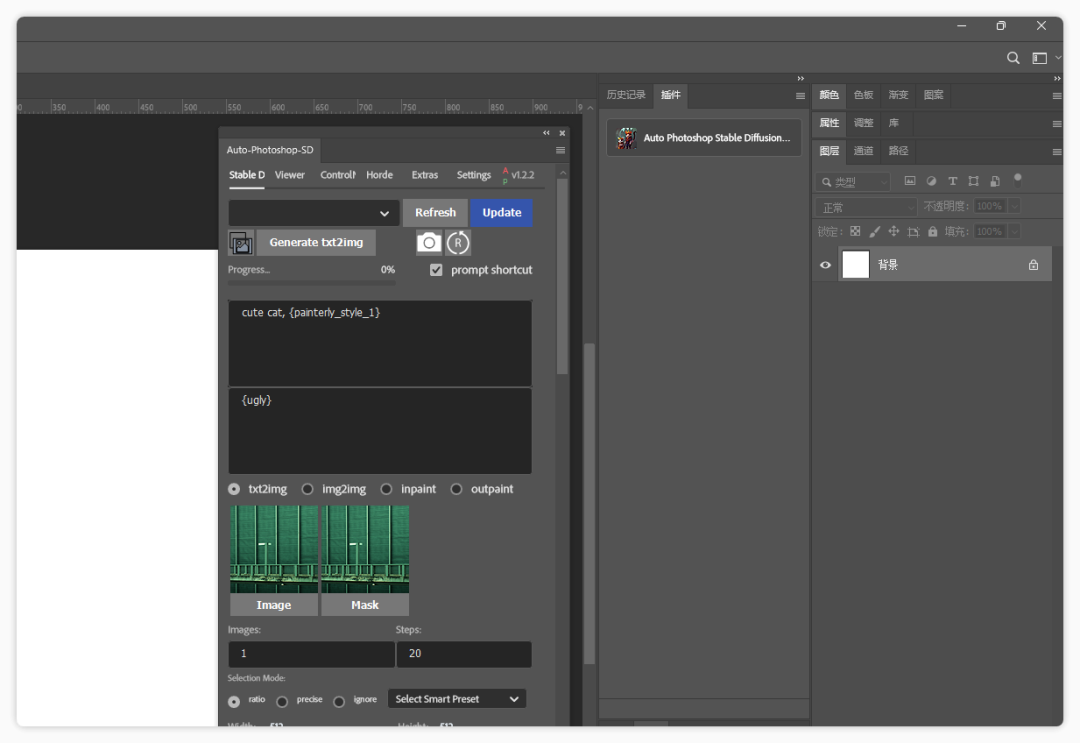1080x743 pixels.
Task: Uncheck the prompt shortcut checkbox
Action: coord(436,270)
